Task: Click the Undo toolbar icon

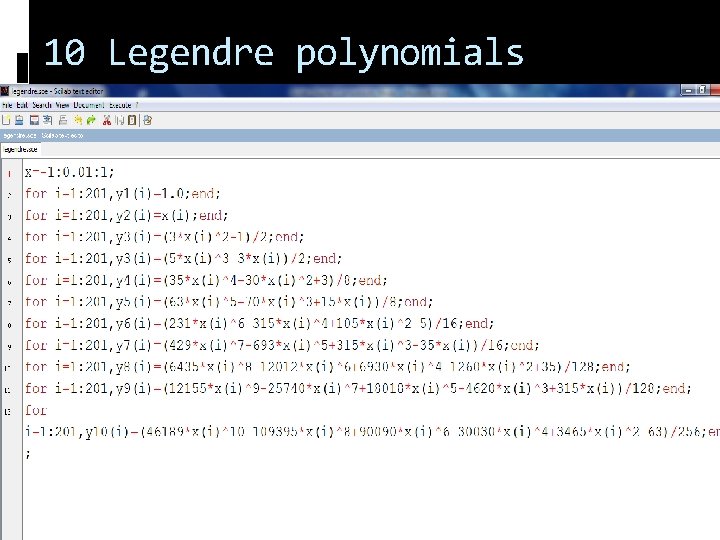Action: click(78, 120)
